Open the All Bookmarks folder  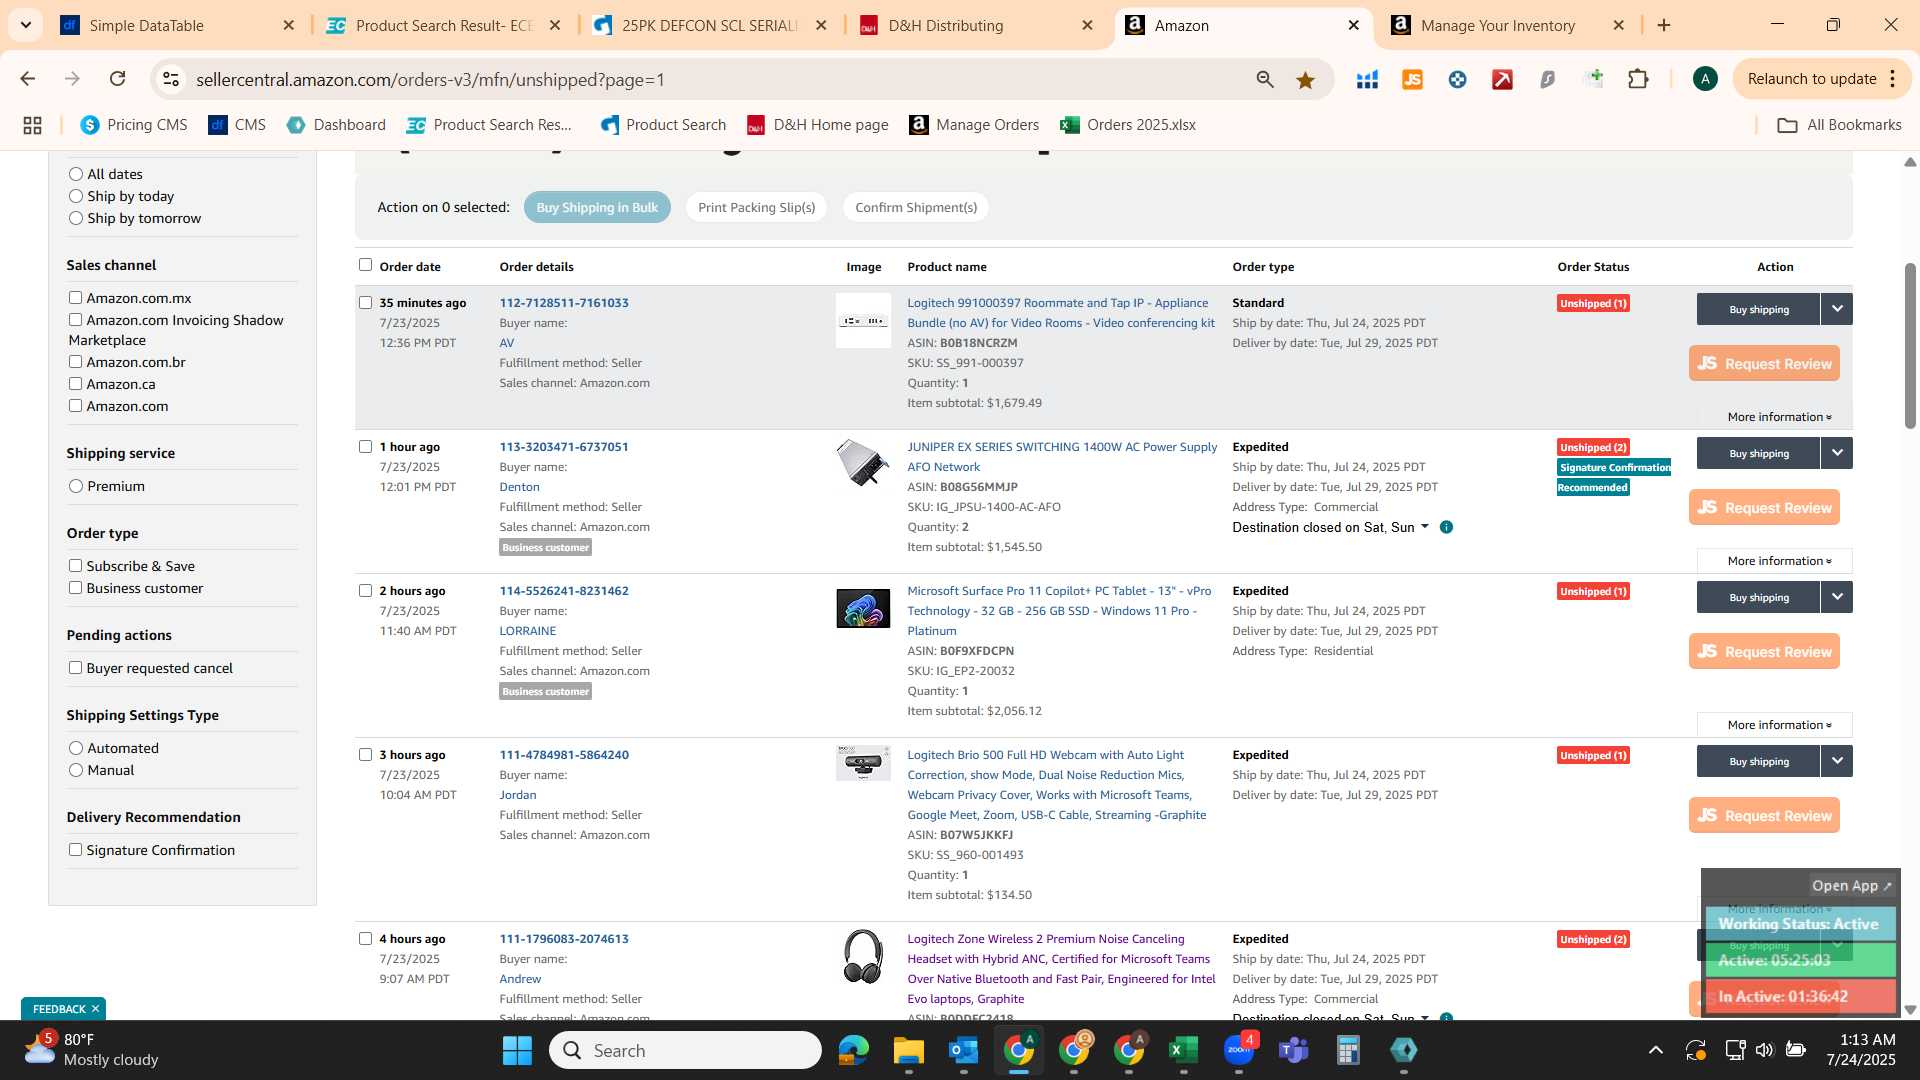(1839, 125)
